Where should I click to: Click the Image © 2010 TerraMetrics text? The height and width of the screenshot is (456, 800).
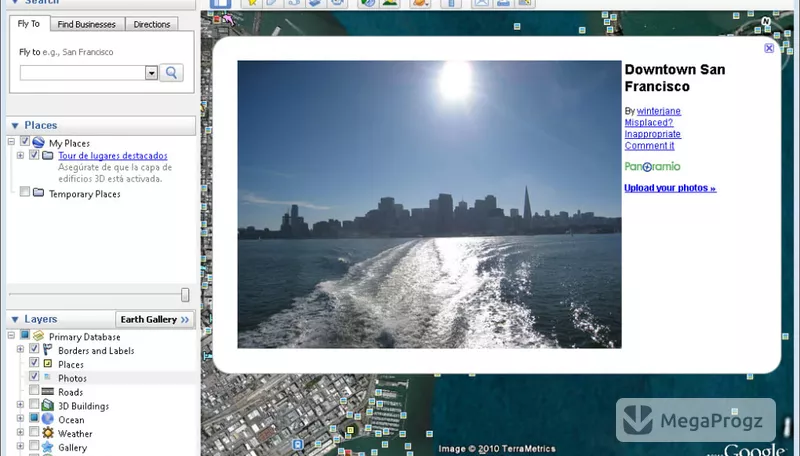pyautogui.click(x=496, y=449)
